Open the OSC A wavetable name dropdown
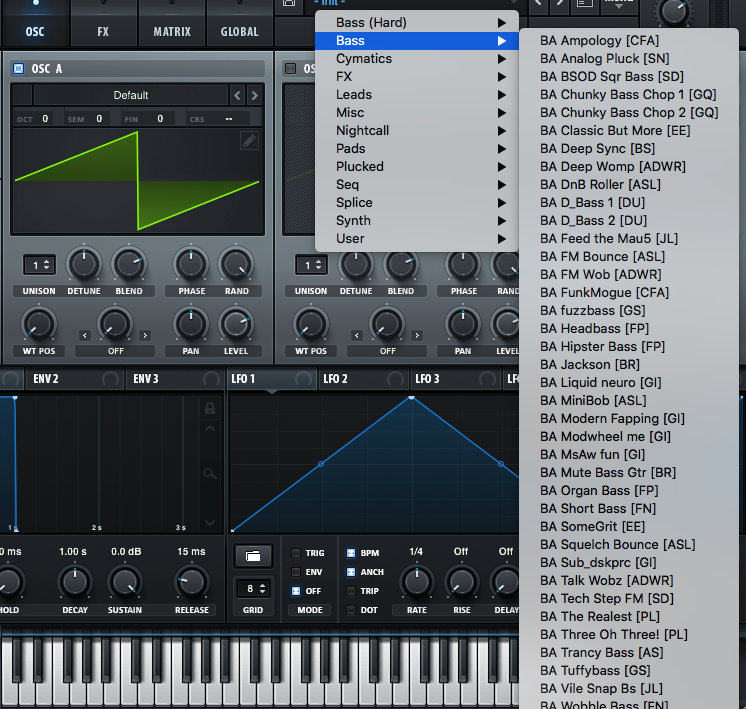Screen dimensions: 746x709 click(130, 96)
